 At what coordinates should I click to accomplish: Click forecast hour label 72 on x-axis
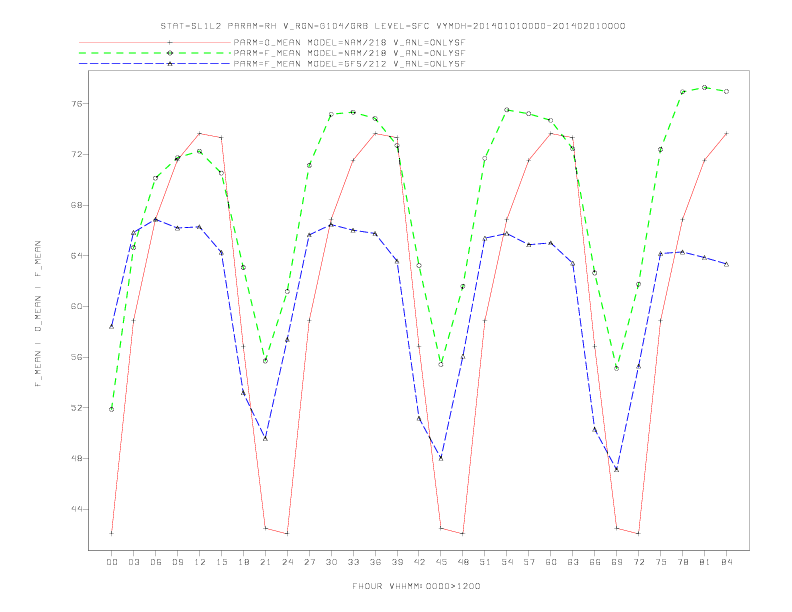(639, 562)
